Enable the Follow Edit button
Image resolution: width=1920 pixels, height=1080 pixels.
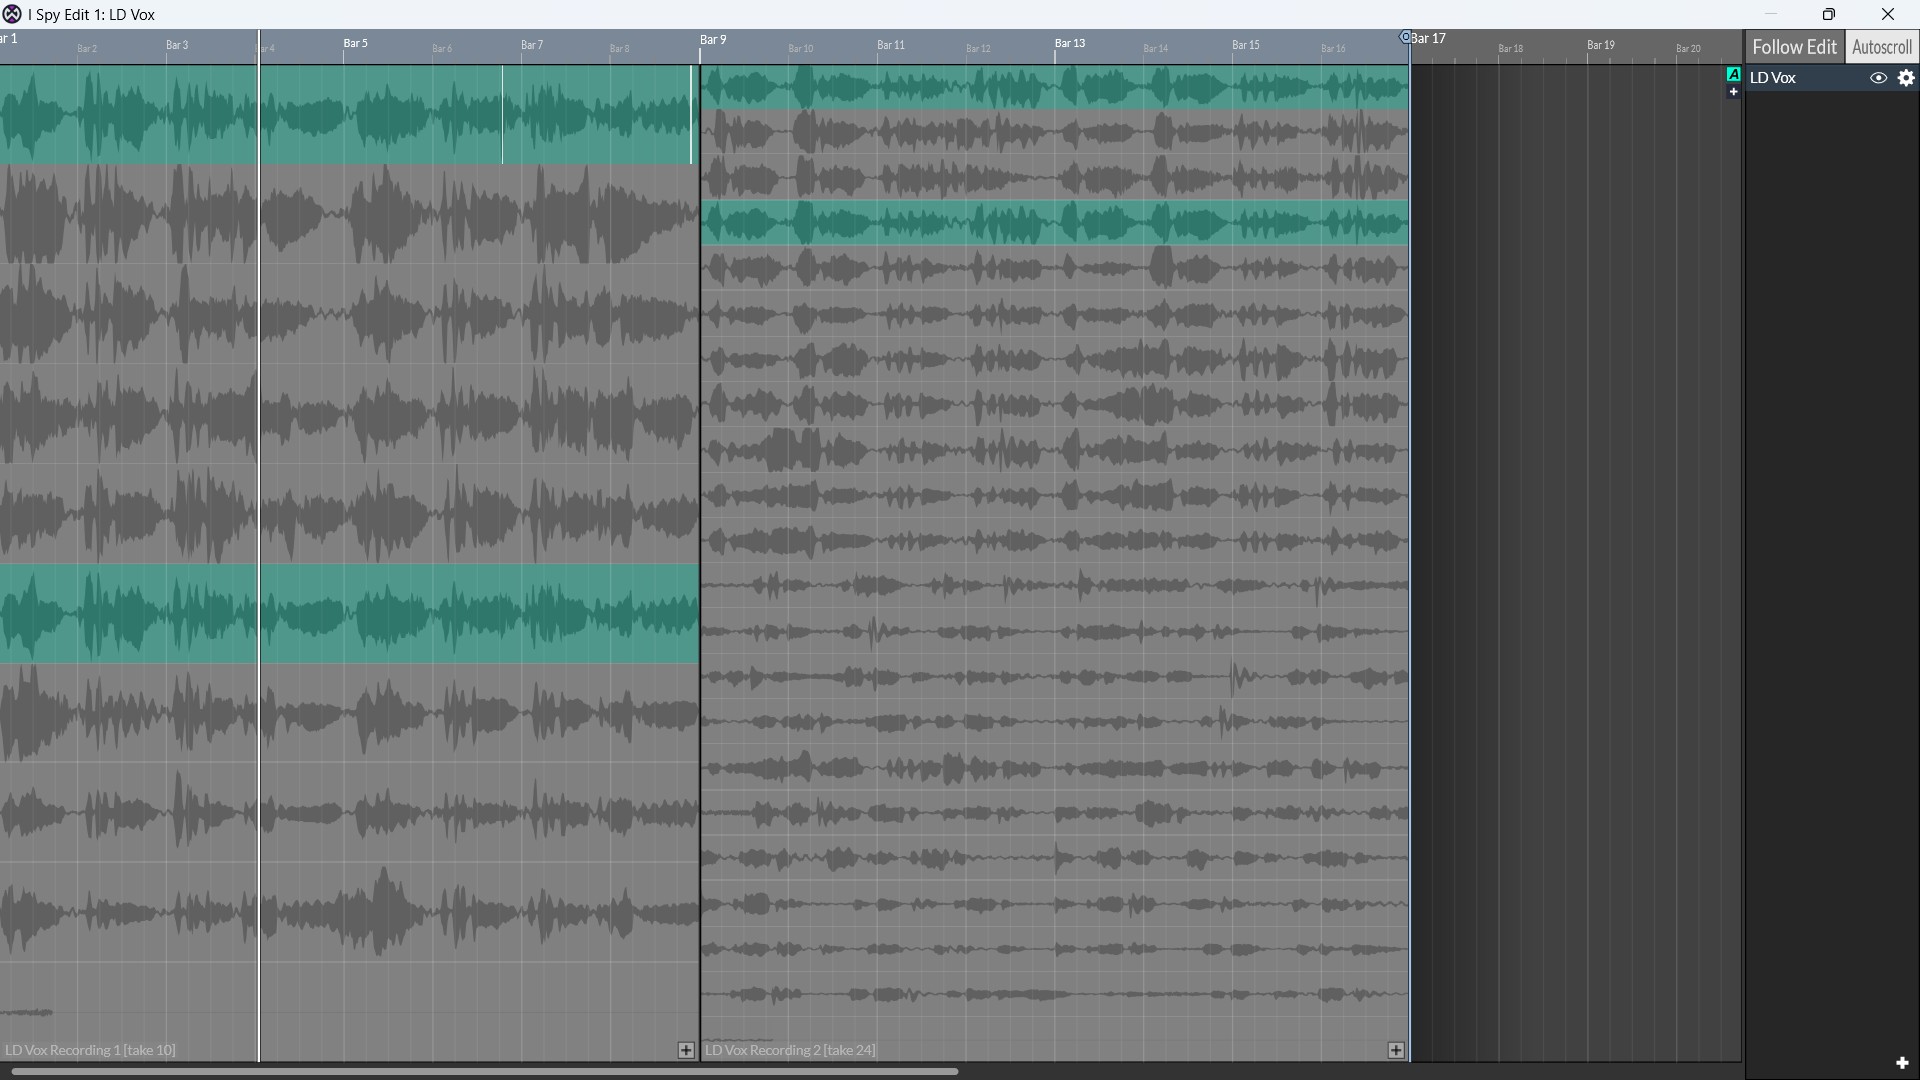pos(1794,47)
